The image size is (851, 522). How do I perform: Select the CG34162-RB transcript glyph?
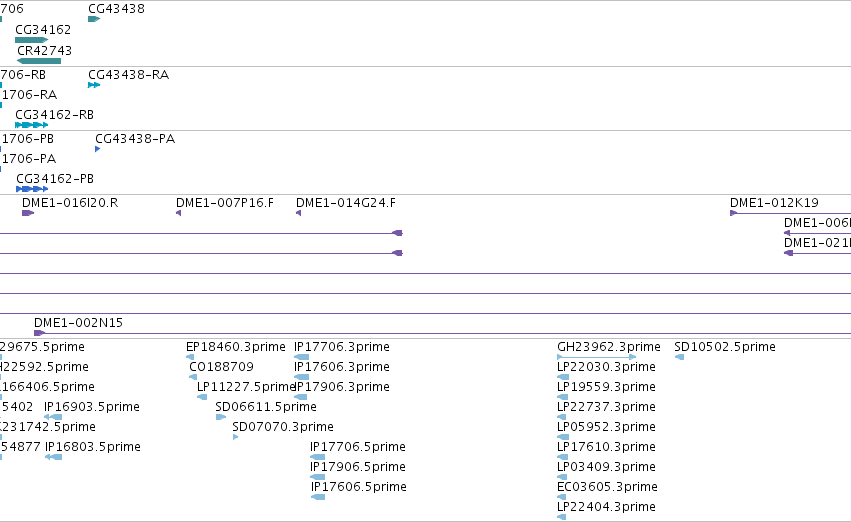click(x=31, y=125)
